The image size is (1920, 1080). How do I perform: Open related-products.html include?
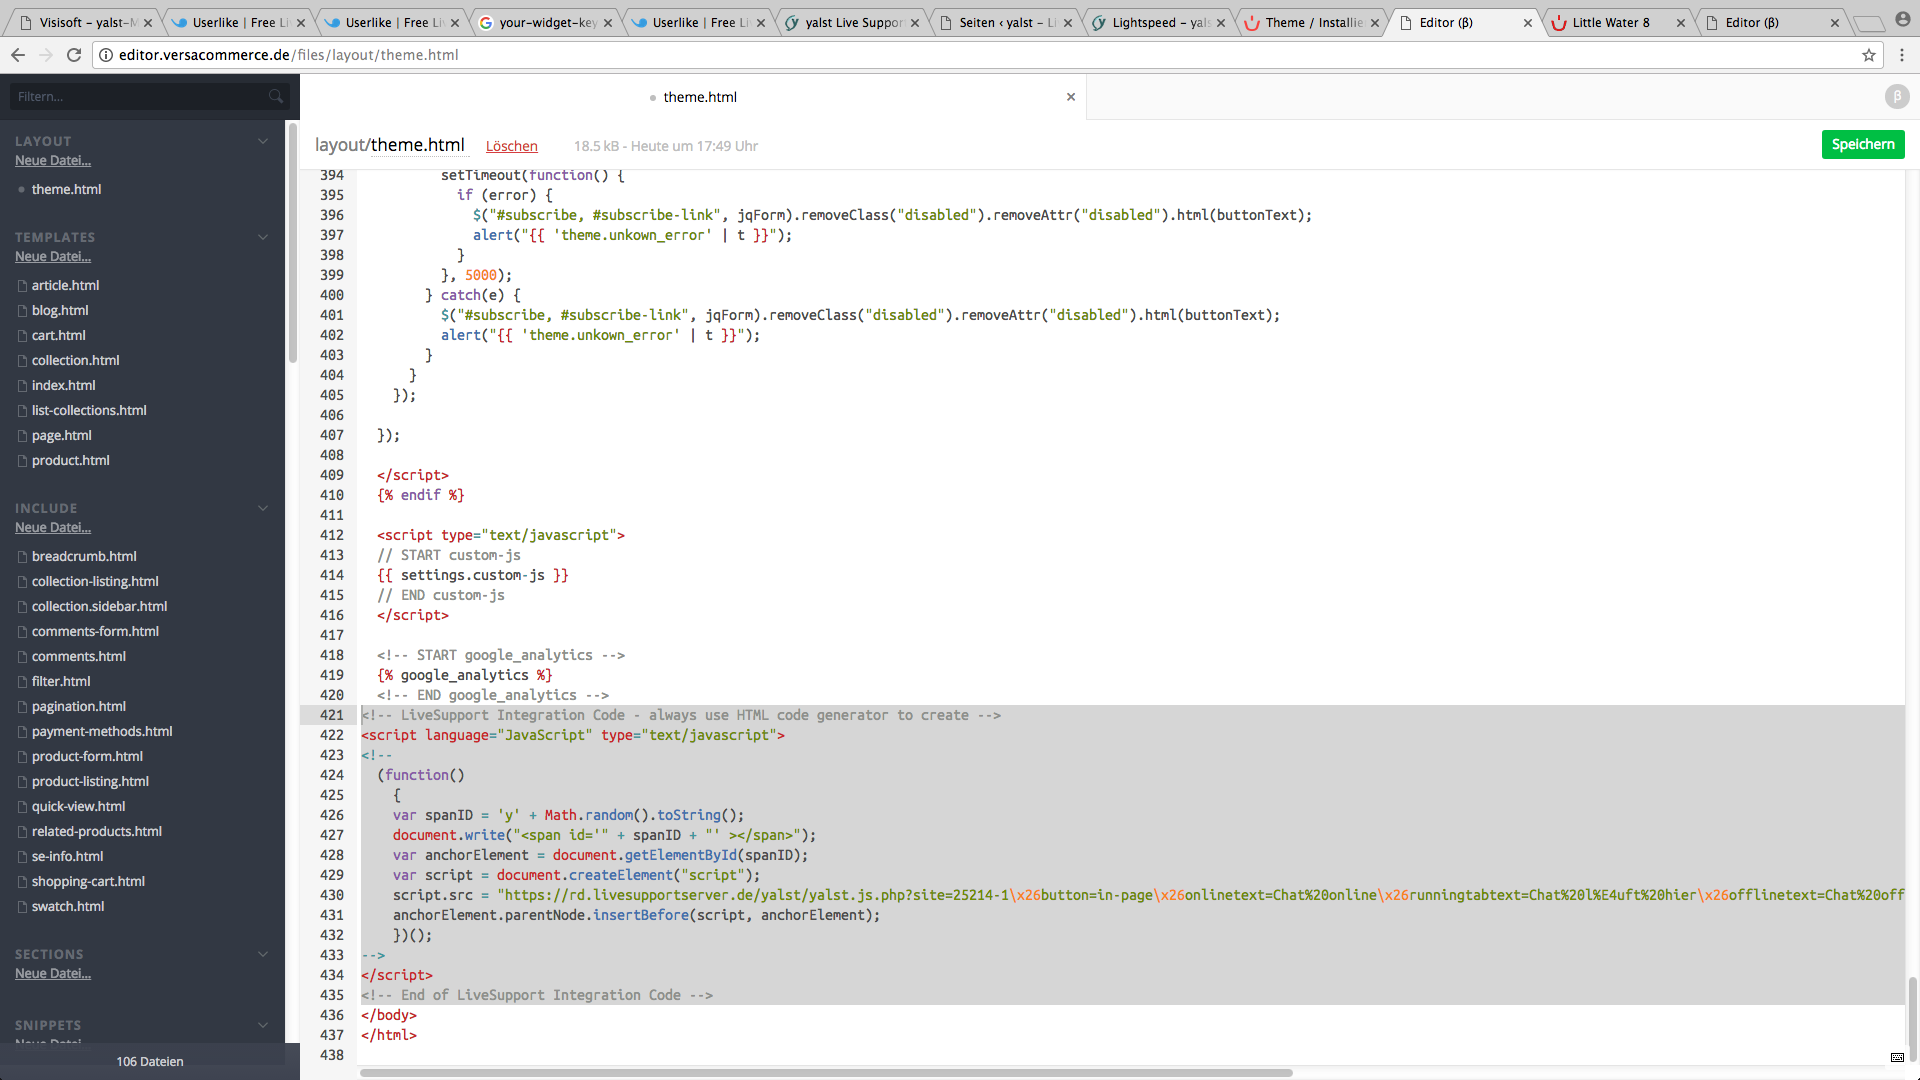tap(96, 832)
